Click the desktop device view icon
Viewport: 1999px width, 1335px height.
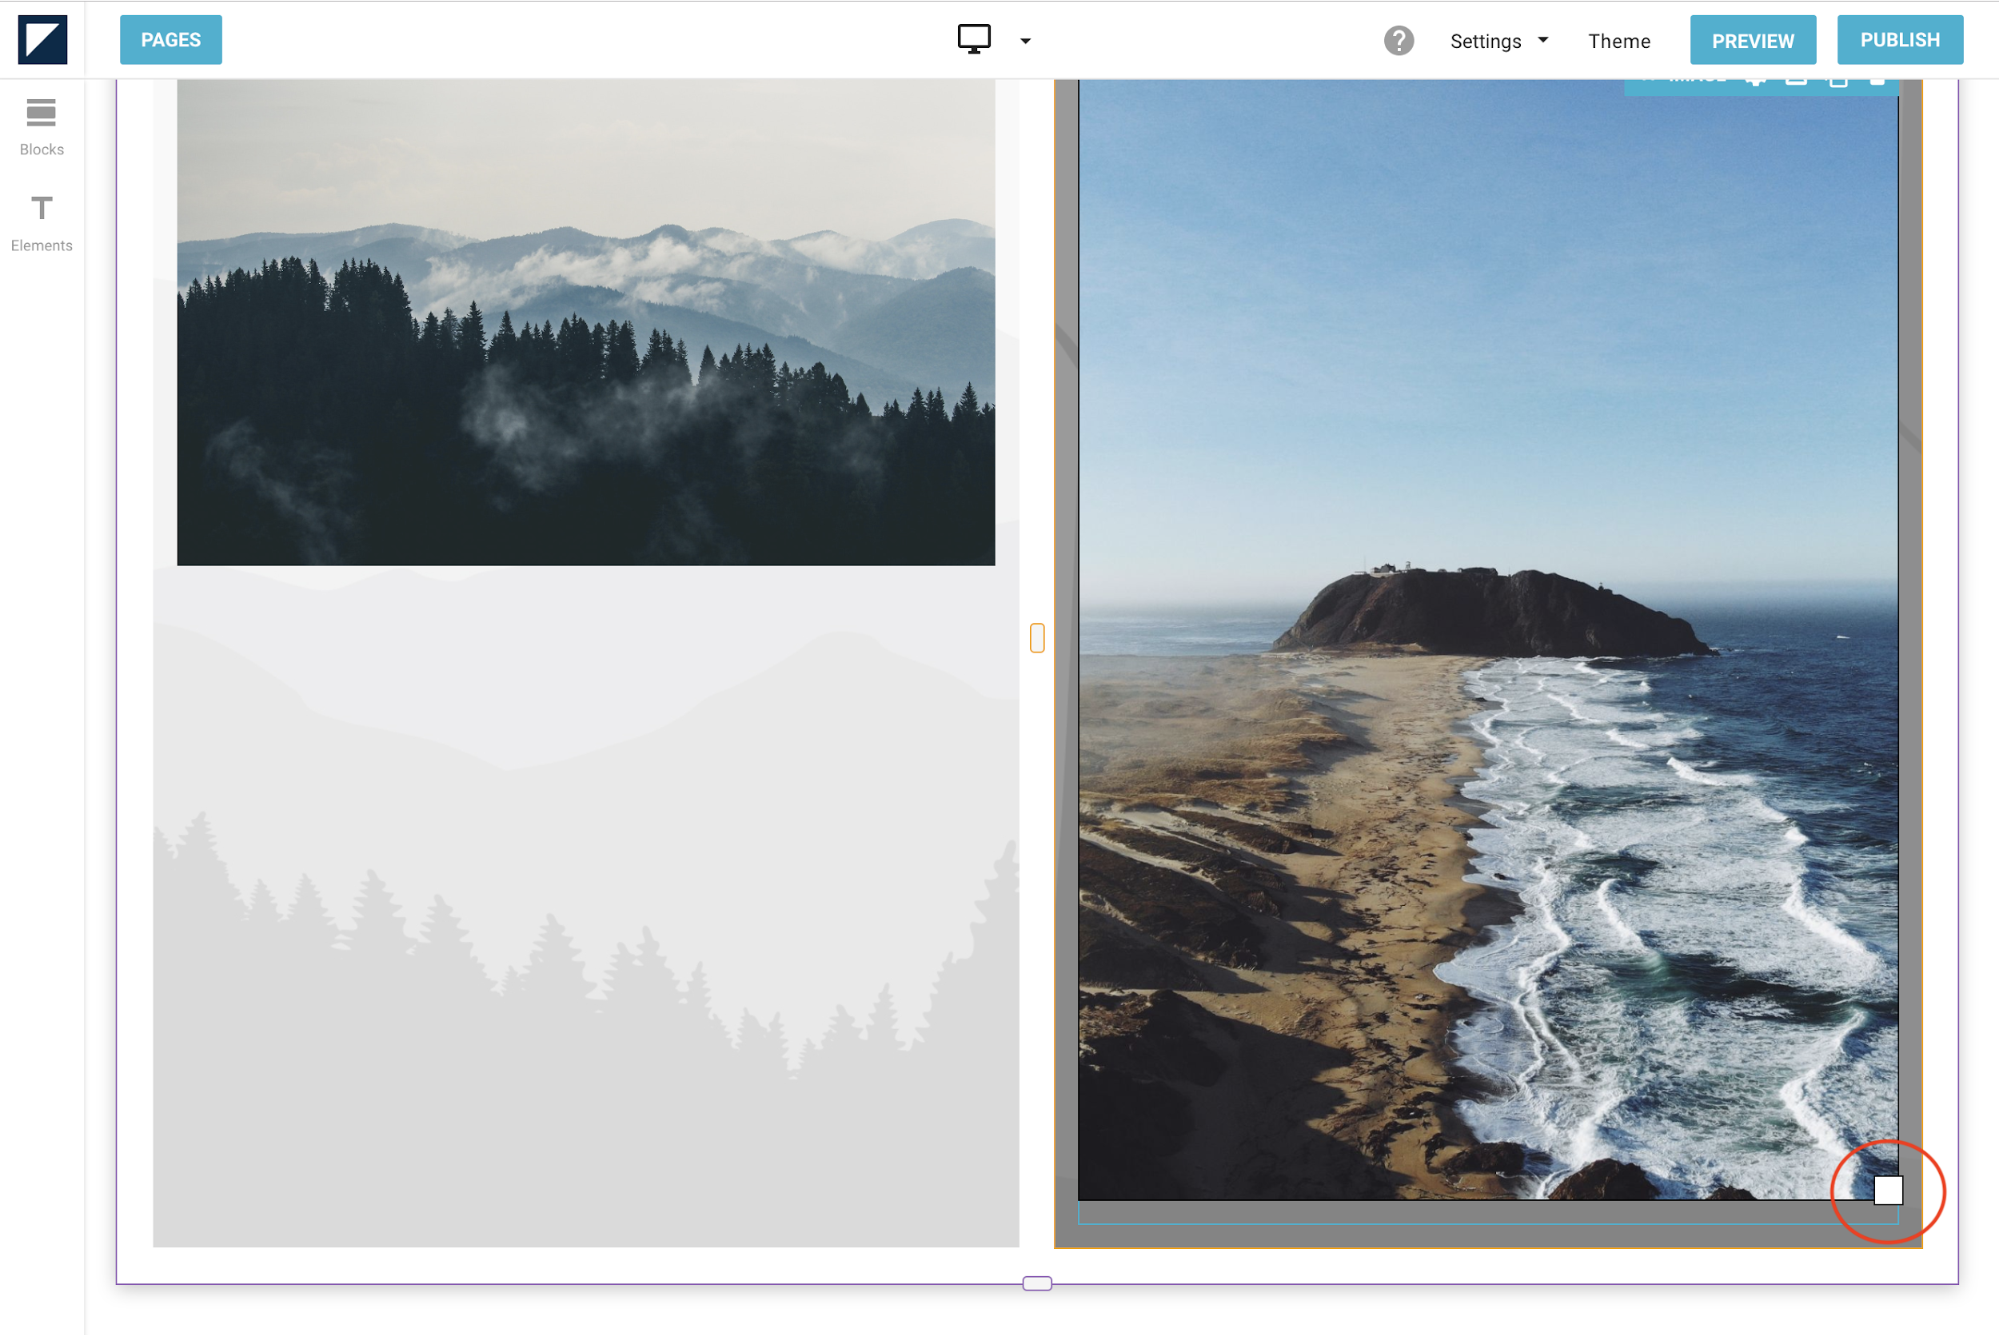(973, 39)
